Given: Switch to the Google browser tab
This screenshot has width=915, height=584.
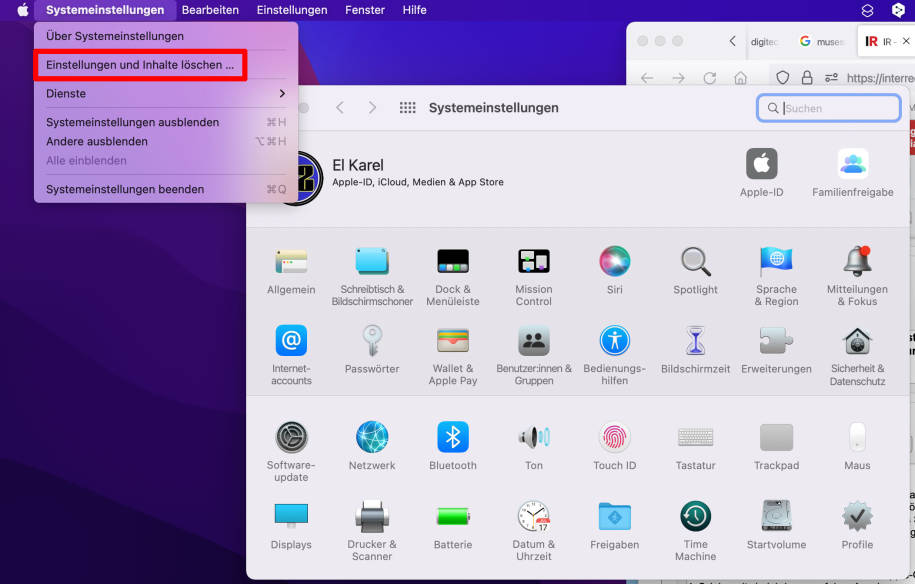Looking at the screenshot, I should pos(822,41).
